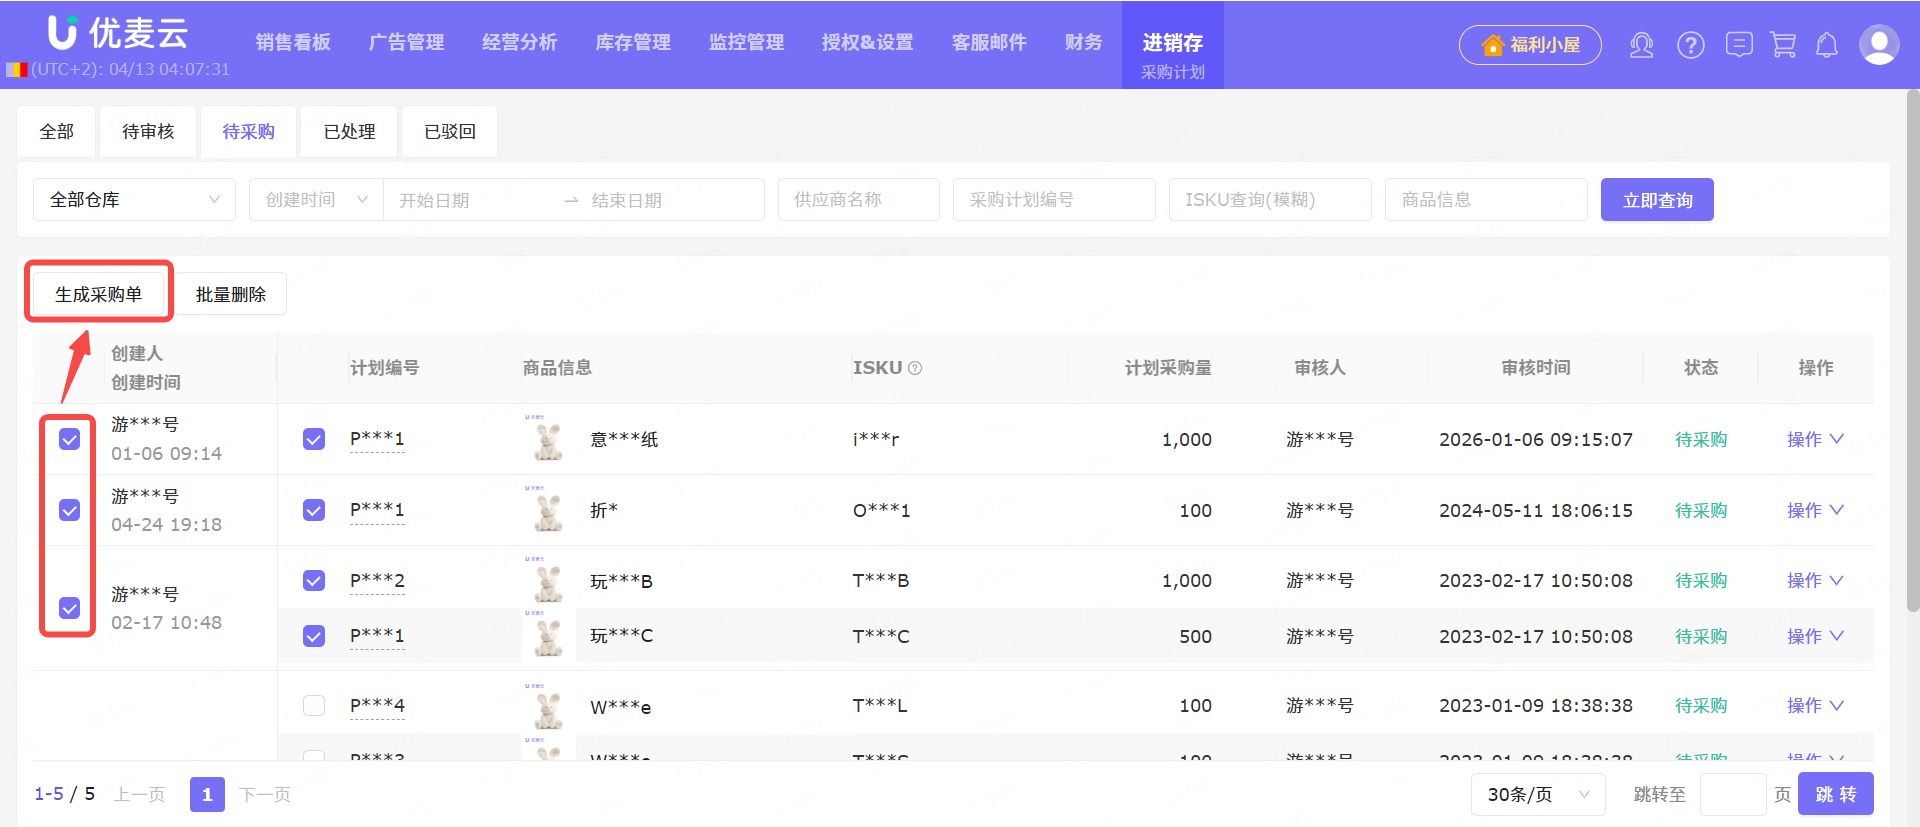Screen dimensions: 1920x827
Task: Click the 跳转 page jump button
Action: [1836, 794]
